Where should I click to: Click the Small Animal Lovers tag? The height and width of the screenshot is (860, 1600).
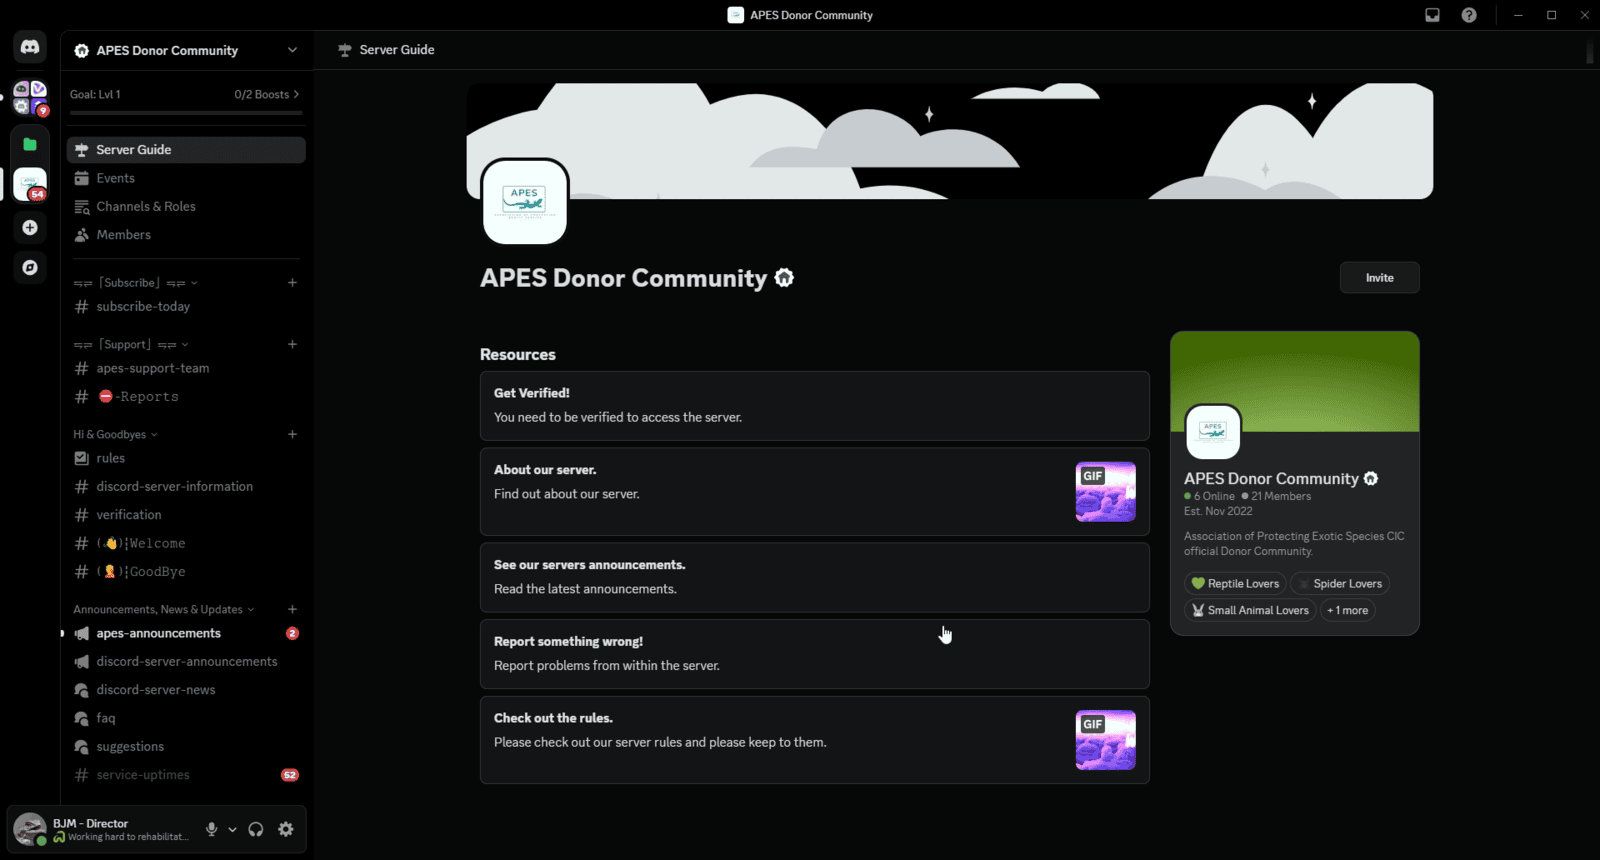pos(1250,610)
